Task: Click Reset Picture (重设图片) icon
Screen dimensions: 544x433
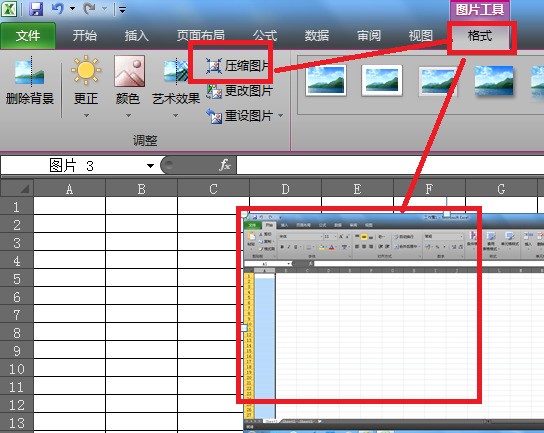Action: tap(214, 116)
